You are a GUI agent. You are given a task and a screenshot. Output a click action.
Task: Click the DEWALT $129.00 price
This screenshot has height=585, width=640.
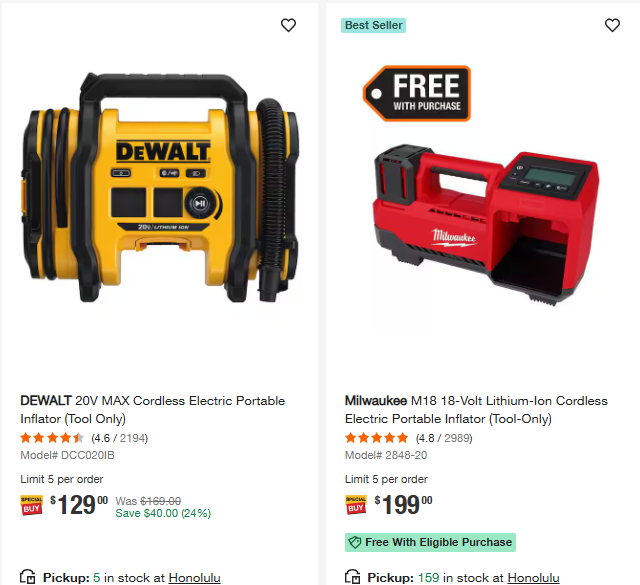79,505
